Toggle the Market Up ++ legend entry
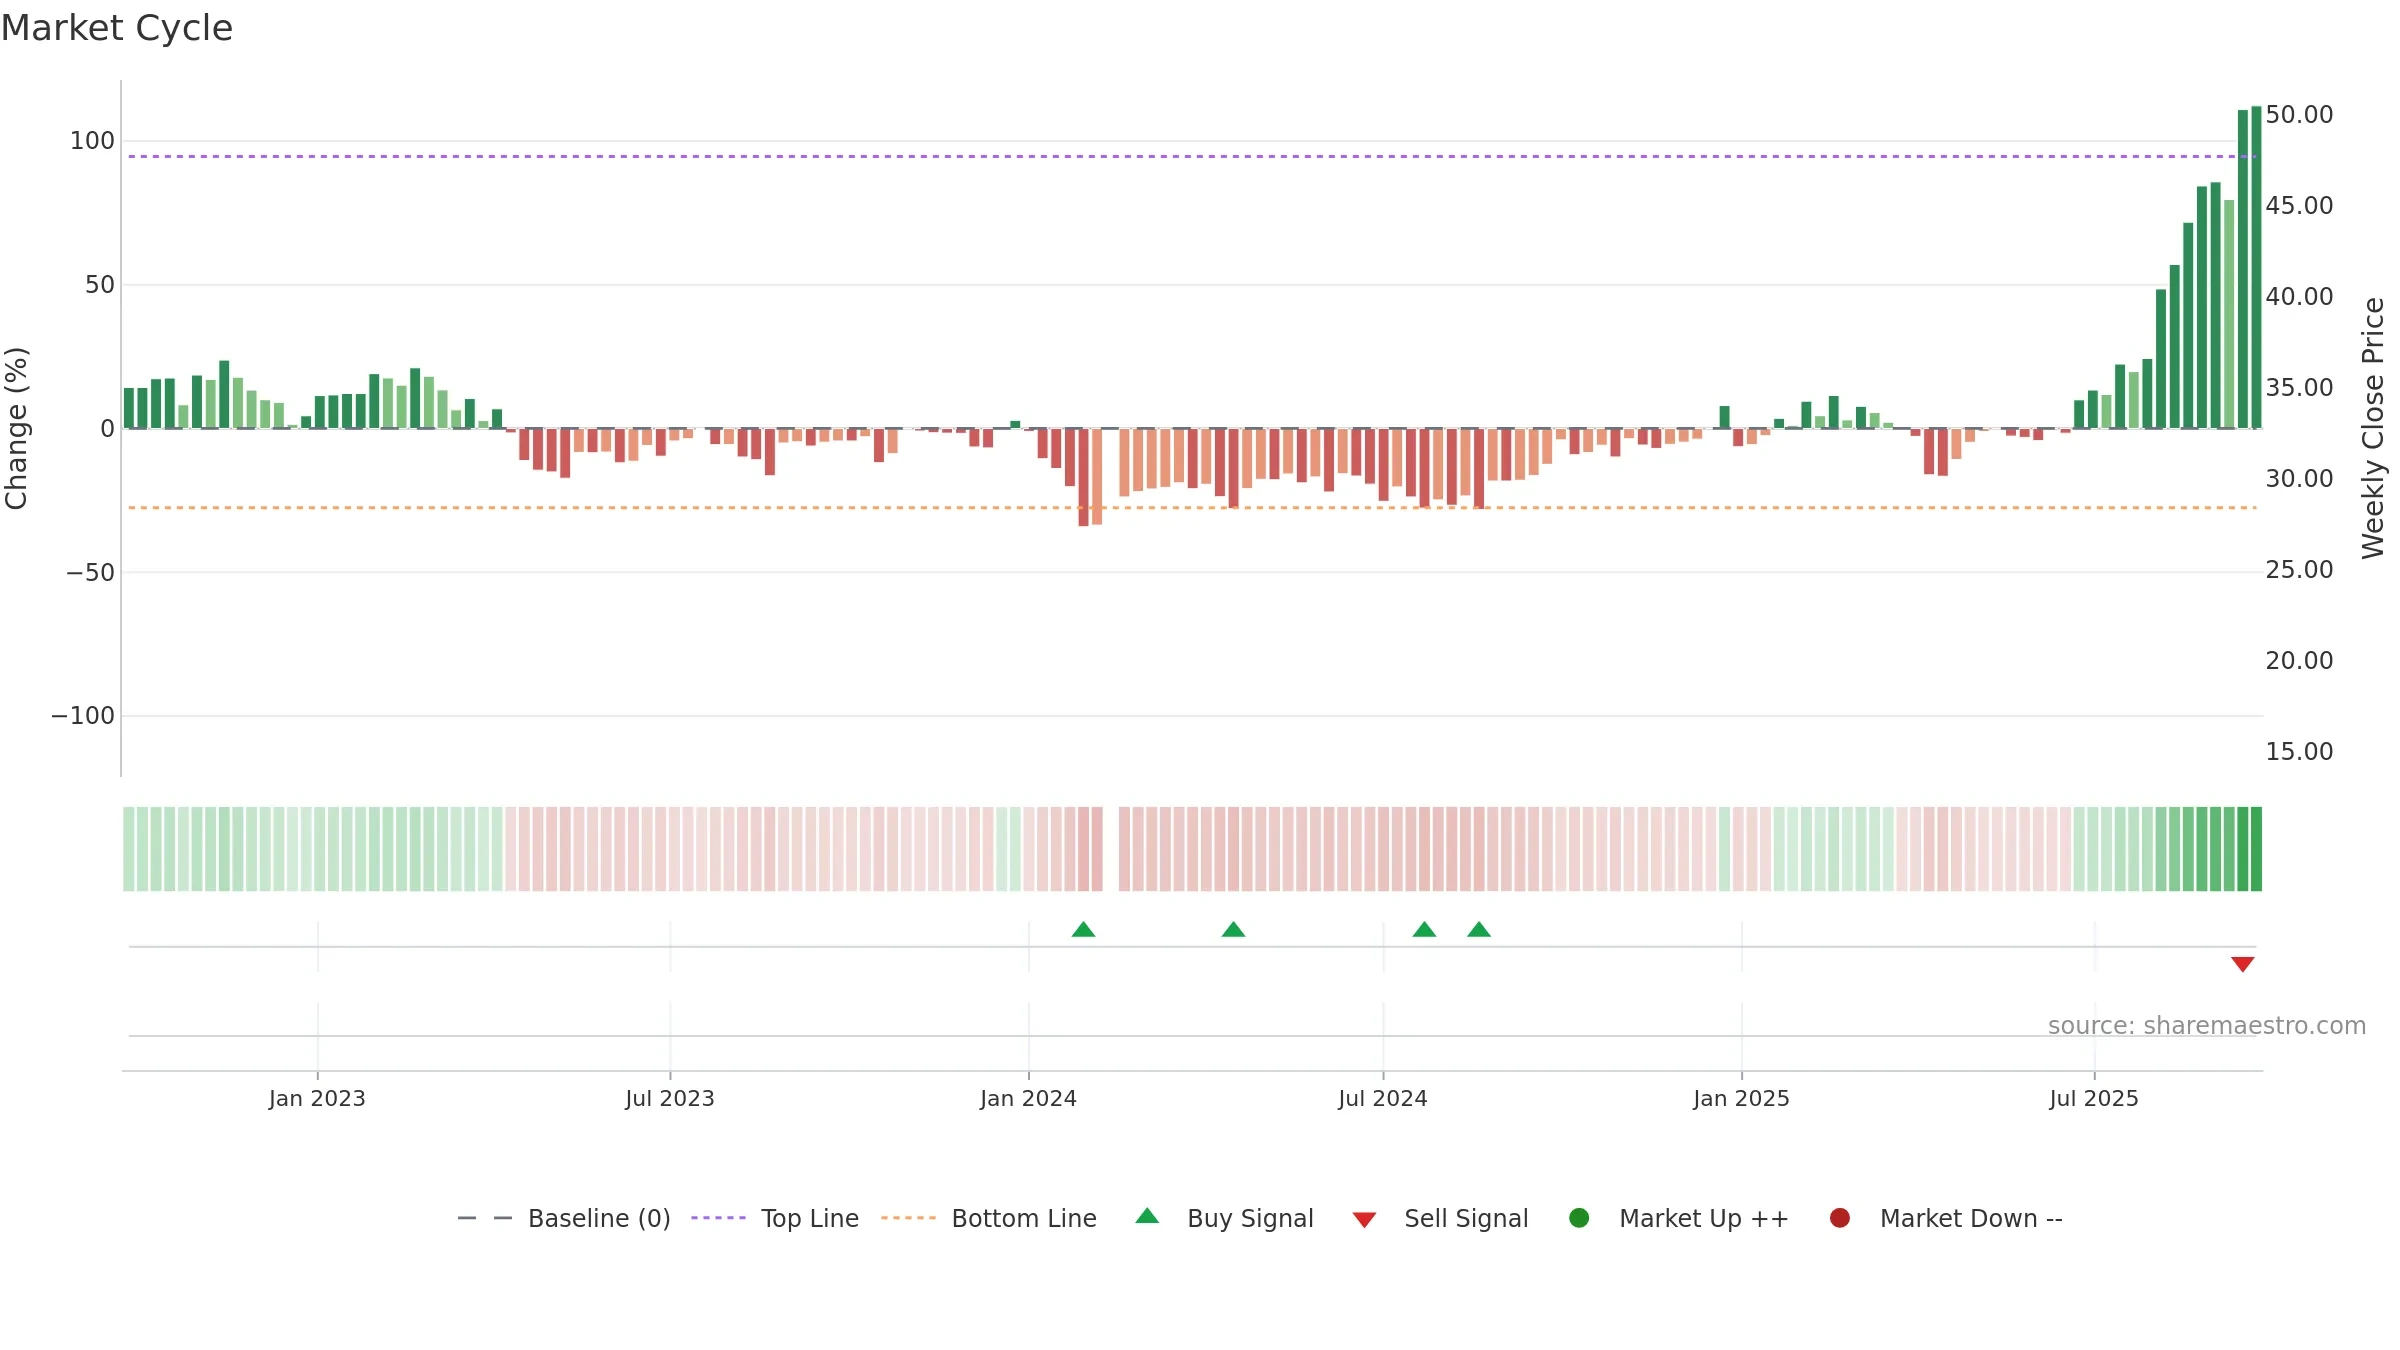2400x1350 pixels. pos(1678,1218)
